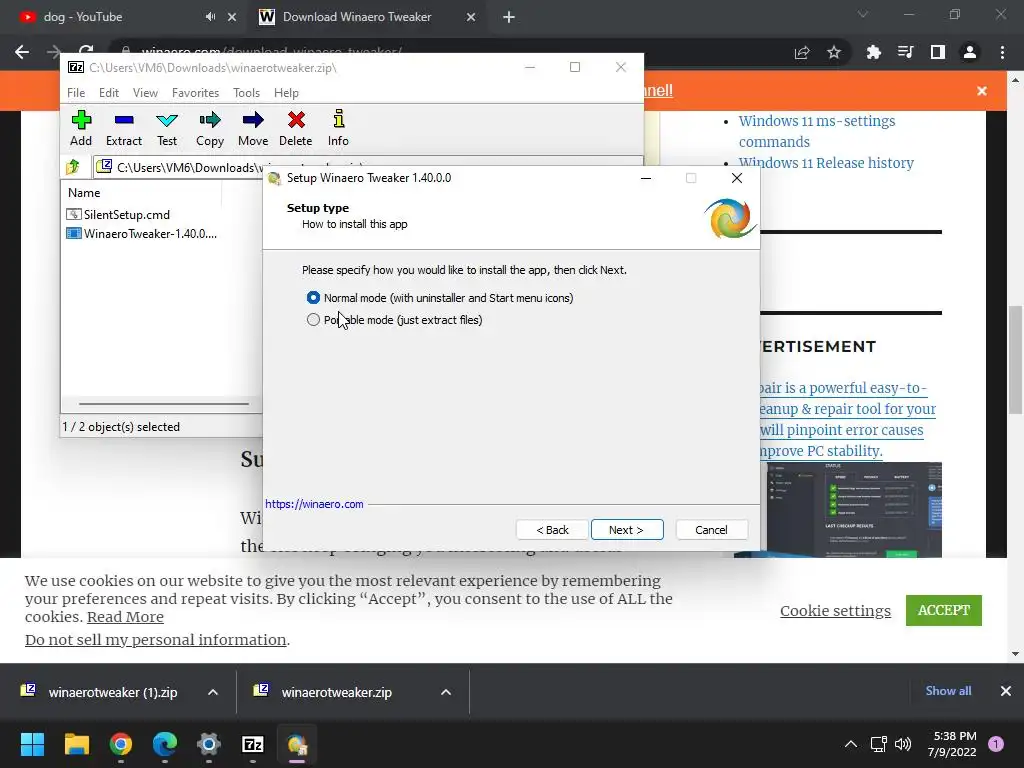The height and width of the screenshot is (768, 1024).
Task: Cancel the Winaero Tweaker setup
Action: coord(711,530)
